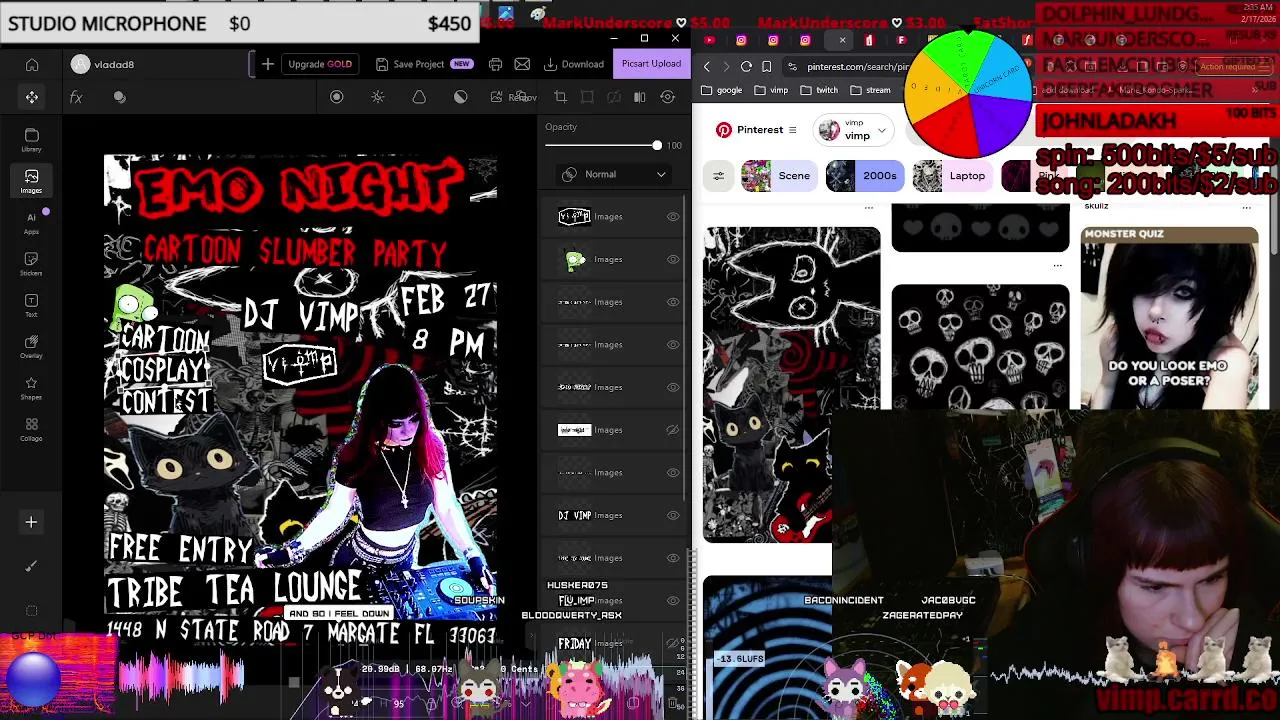Viewport: 1280px width, 720px height.
Task: Select the DJ VIMP layer
Action: (x=610, y=515)
